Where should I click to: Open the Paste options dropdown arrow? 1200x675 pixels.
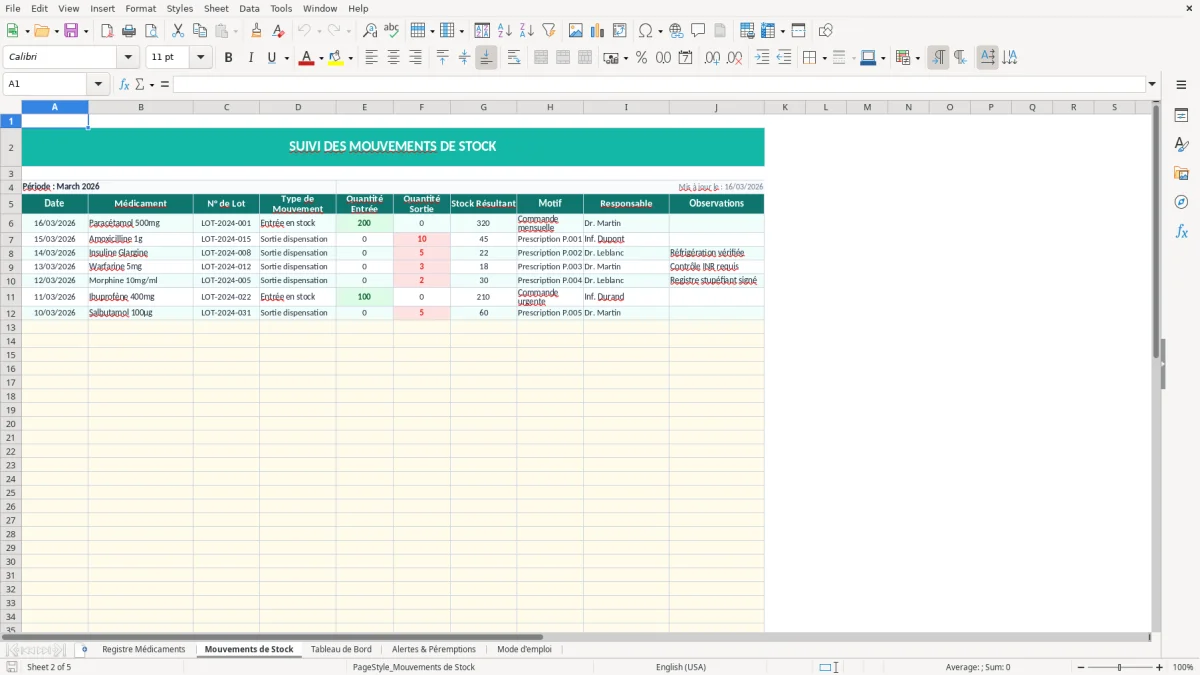pos(235,31)
